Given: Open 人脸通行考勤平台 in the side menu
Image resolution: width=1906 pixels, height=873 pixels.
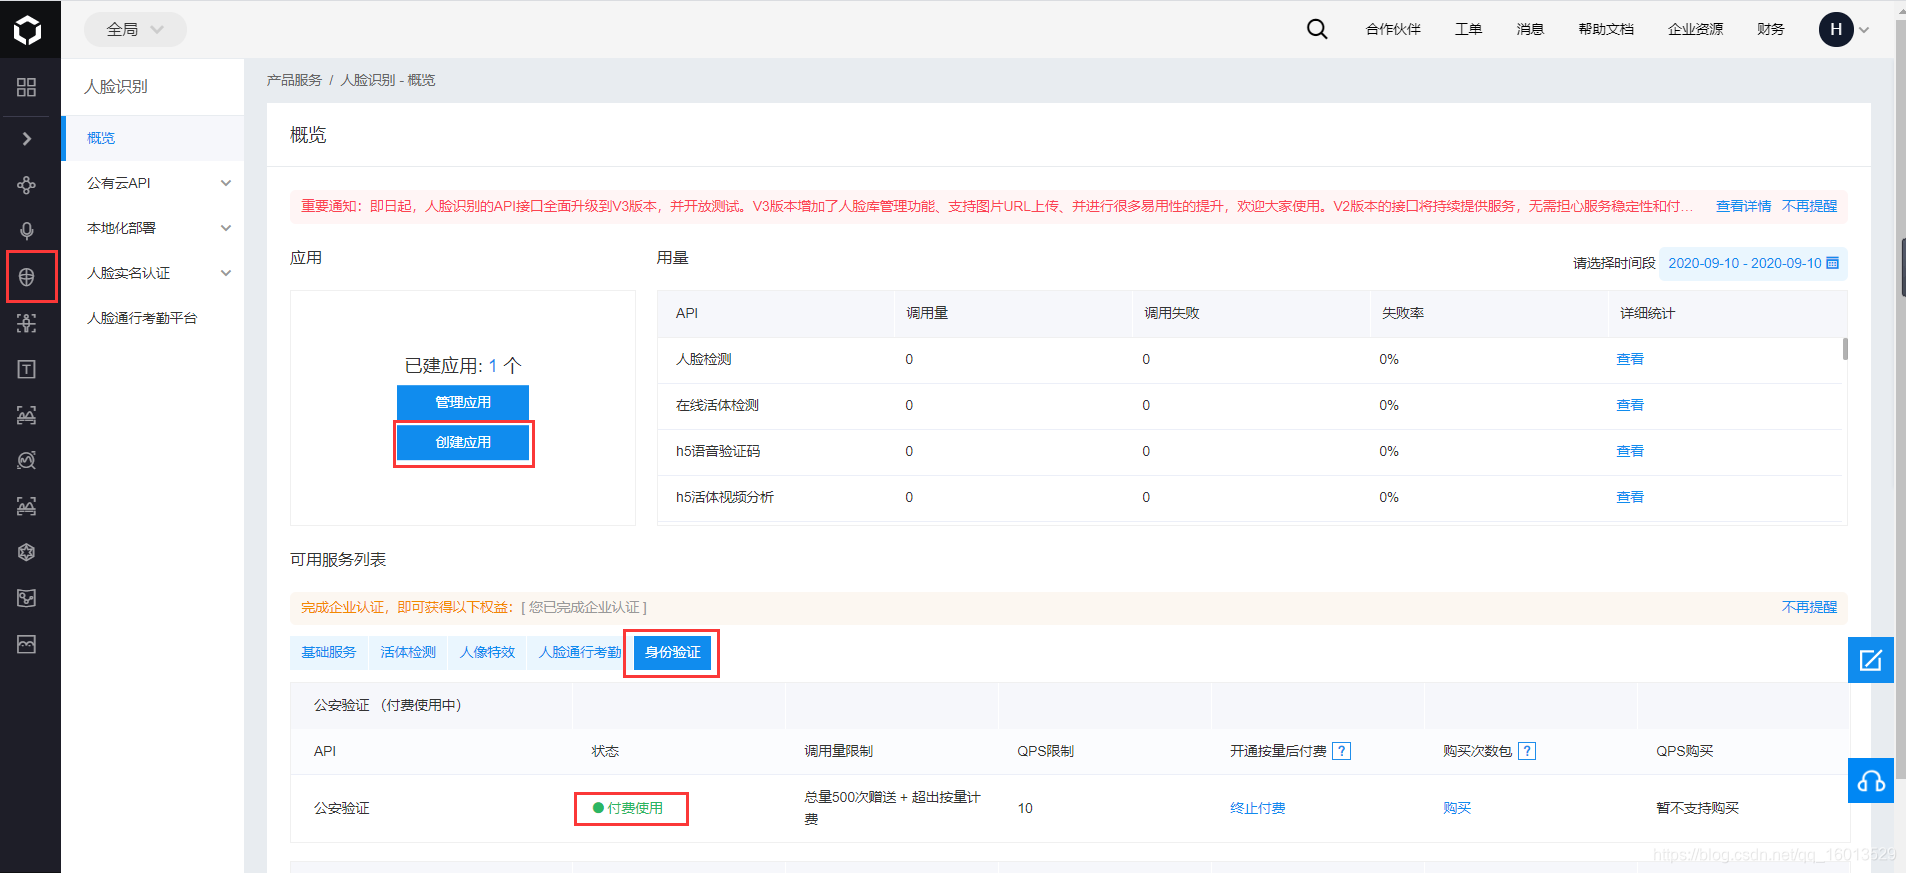Looking at the screenshot, I should point(142,318).
